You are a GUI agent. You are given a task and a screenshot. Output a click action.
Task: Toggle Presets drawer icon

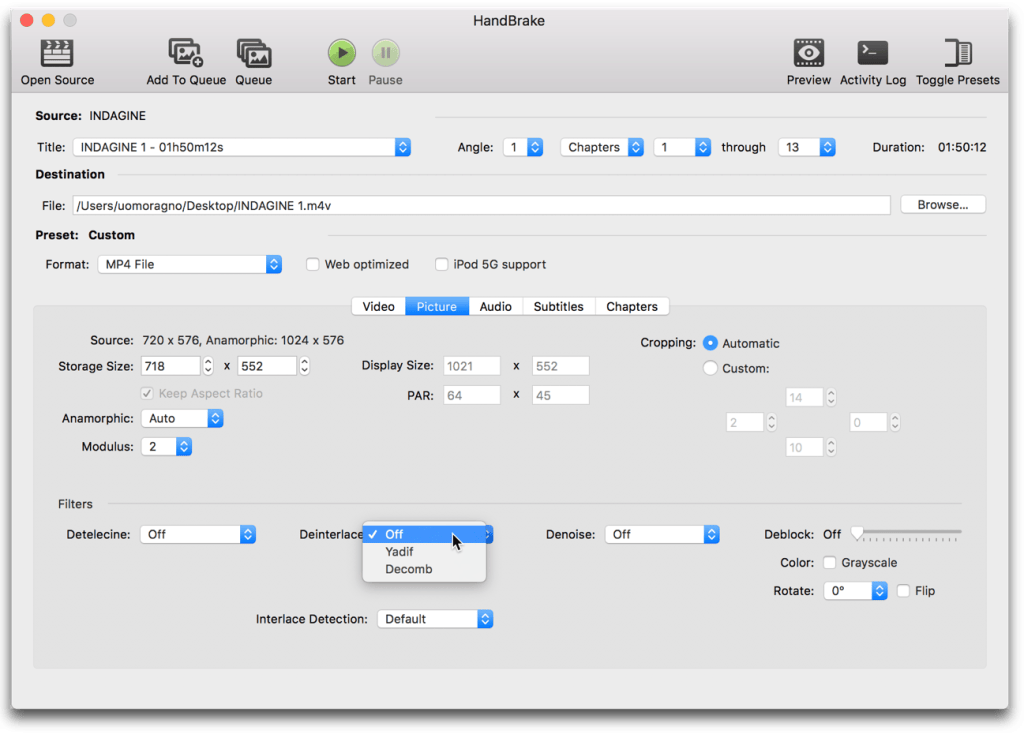957,54
